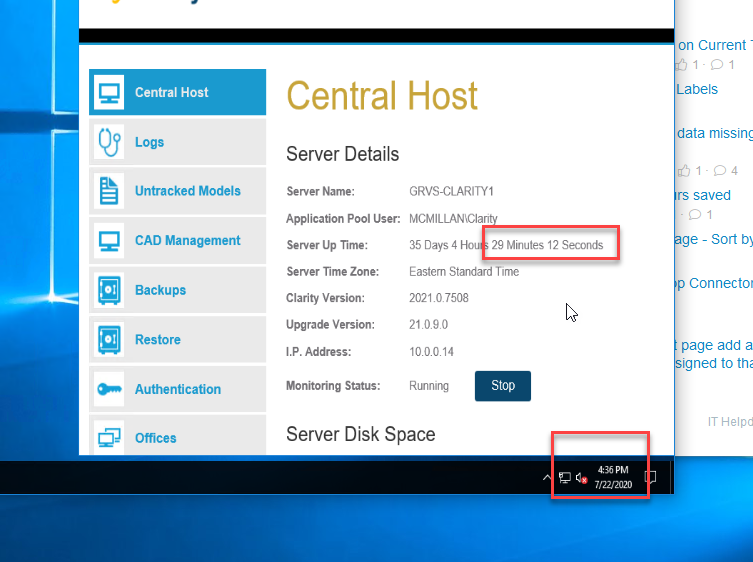The height and width of the screenshot is (562, 753).
Task: Click the Untracked Models document icon
Action: 108,191
